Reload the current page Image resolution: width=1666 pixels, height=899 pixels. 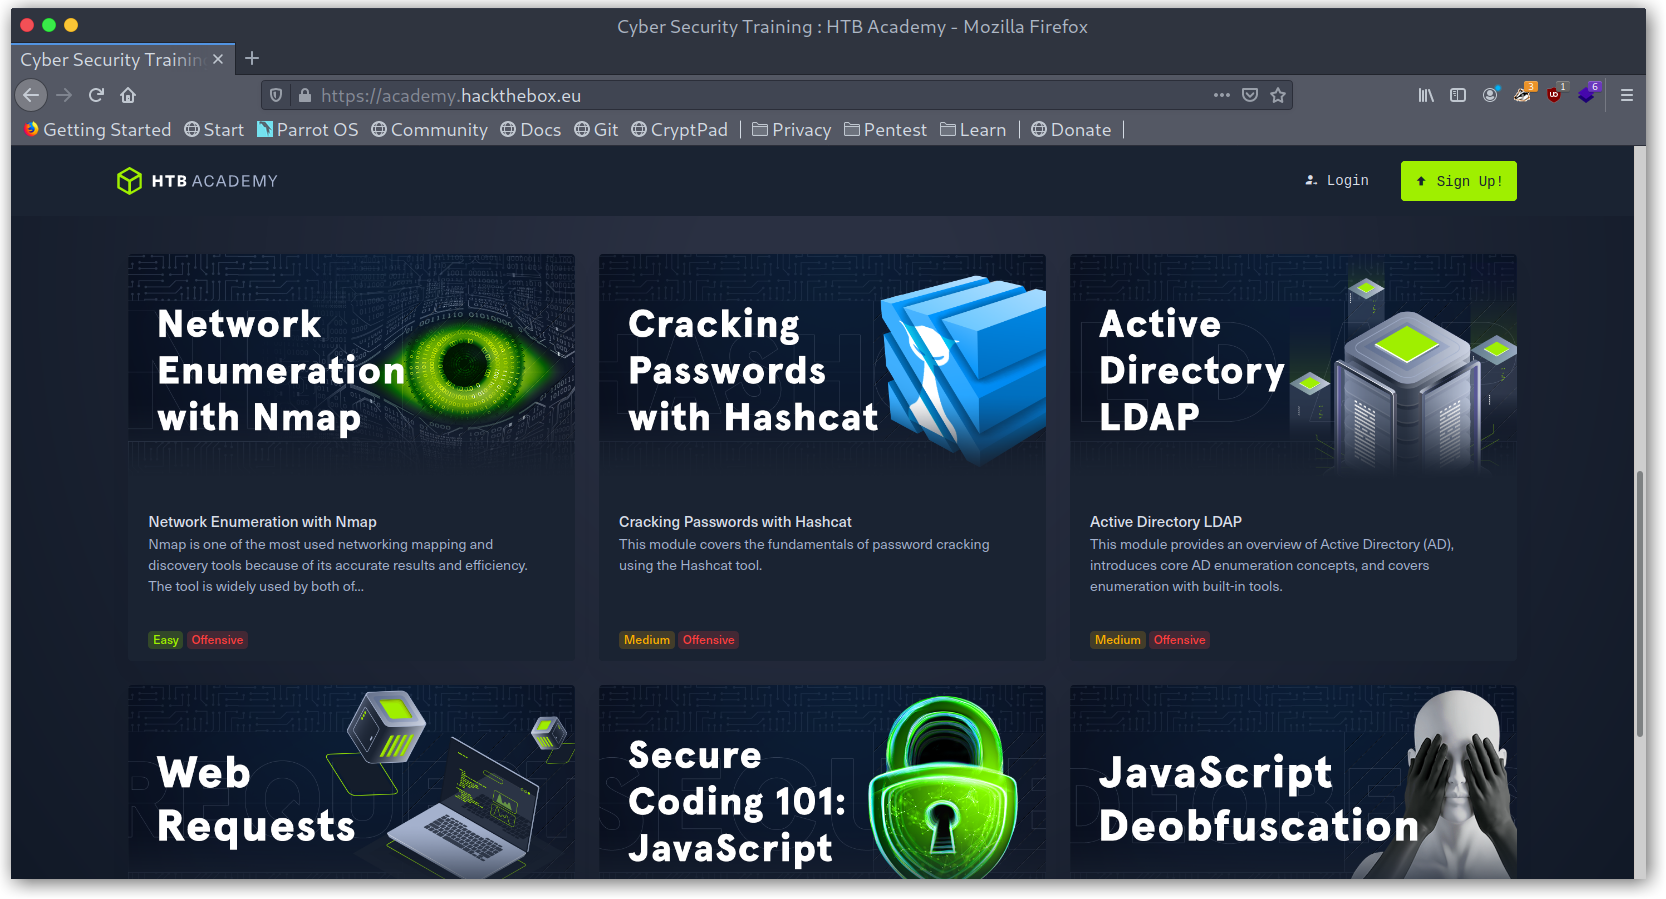coord(96,95)
